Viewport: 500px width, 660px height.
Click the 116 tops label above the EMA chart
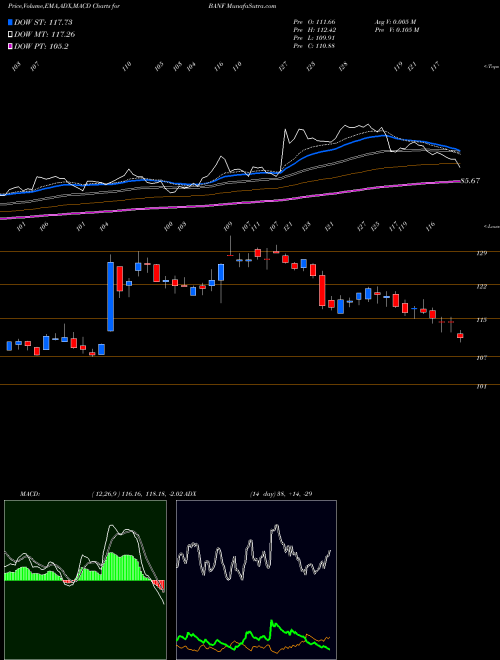[x=218, y=67]
